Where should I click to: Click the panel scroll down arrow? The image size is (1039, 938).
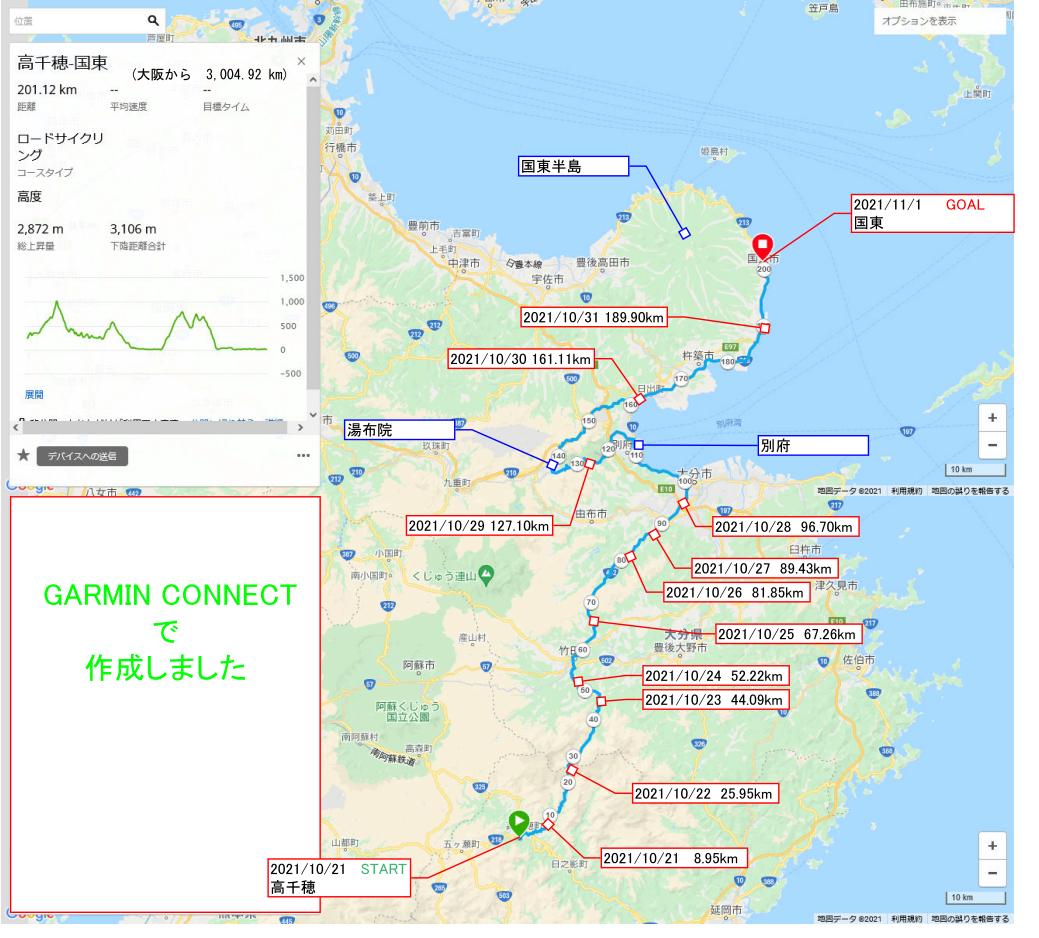coord(313,415)
